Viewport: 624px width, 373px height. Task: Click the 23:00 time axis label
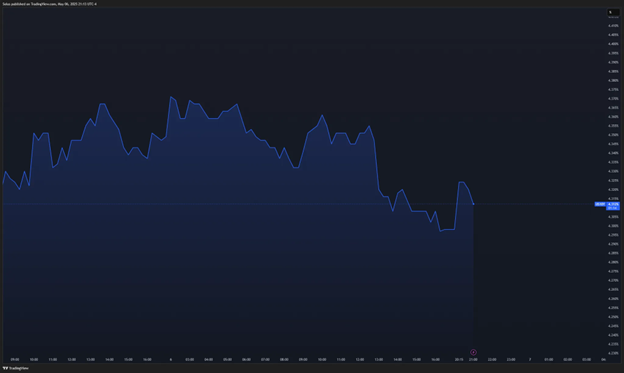pos(511,359)
